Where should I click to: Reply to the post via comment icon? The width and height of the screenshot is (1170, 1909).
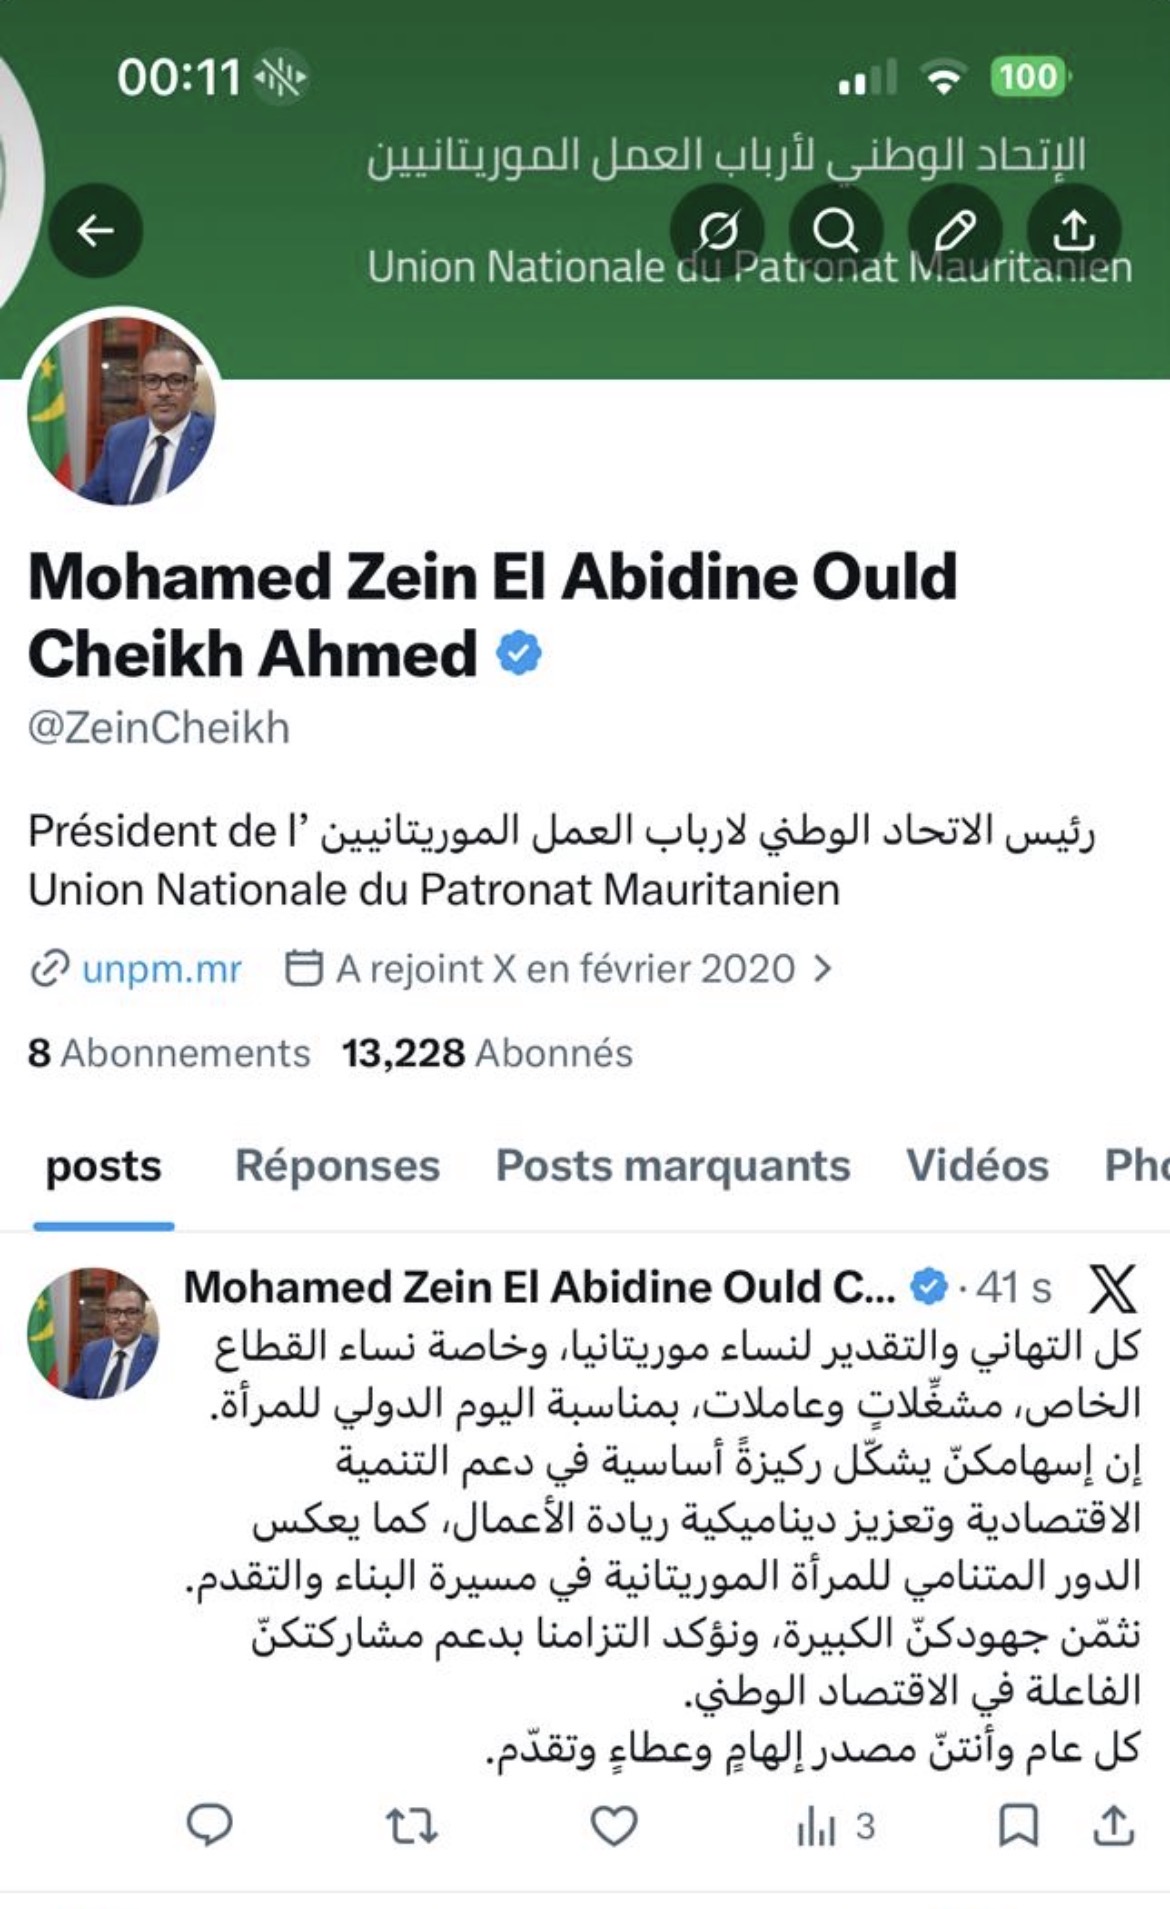coord(210,1826)
